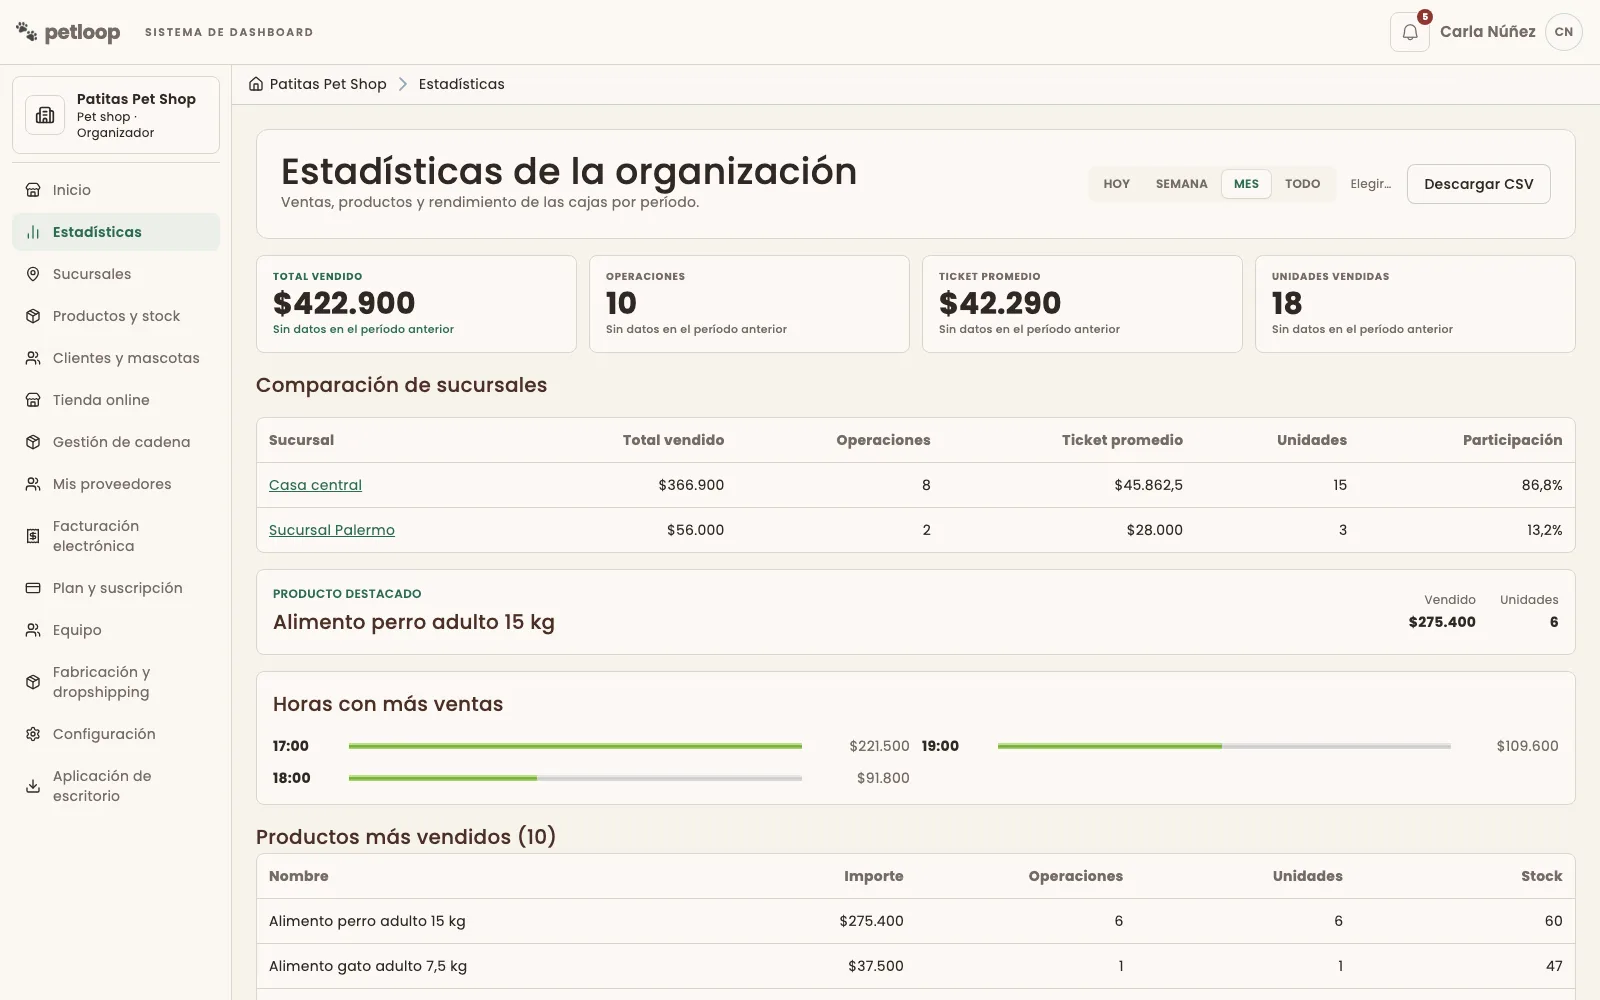The height and width of the screenshot is (1000, 1600).
Task: Click the Equipo team icon
Action: 33,630
